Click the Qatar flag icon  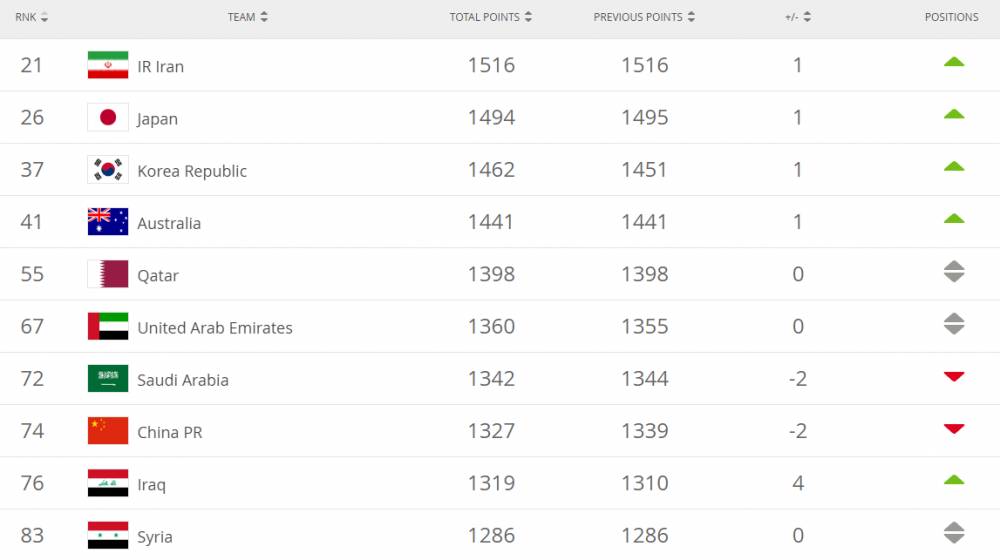(x=108, y=274)
